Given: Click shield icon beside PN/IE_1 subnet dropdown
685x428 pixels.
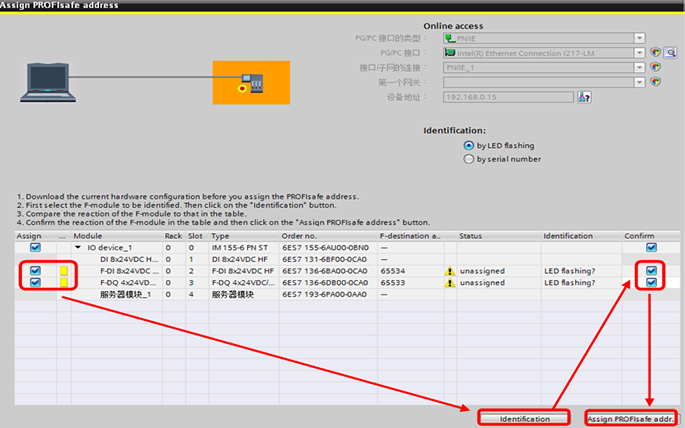Looking at the screenshot, I should coord(655,67).
